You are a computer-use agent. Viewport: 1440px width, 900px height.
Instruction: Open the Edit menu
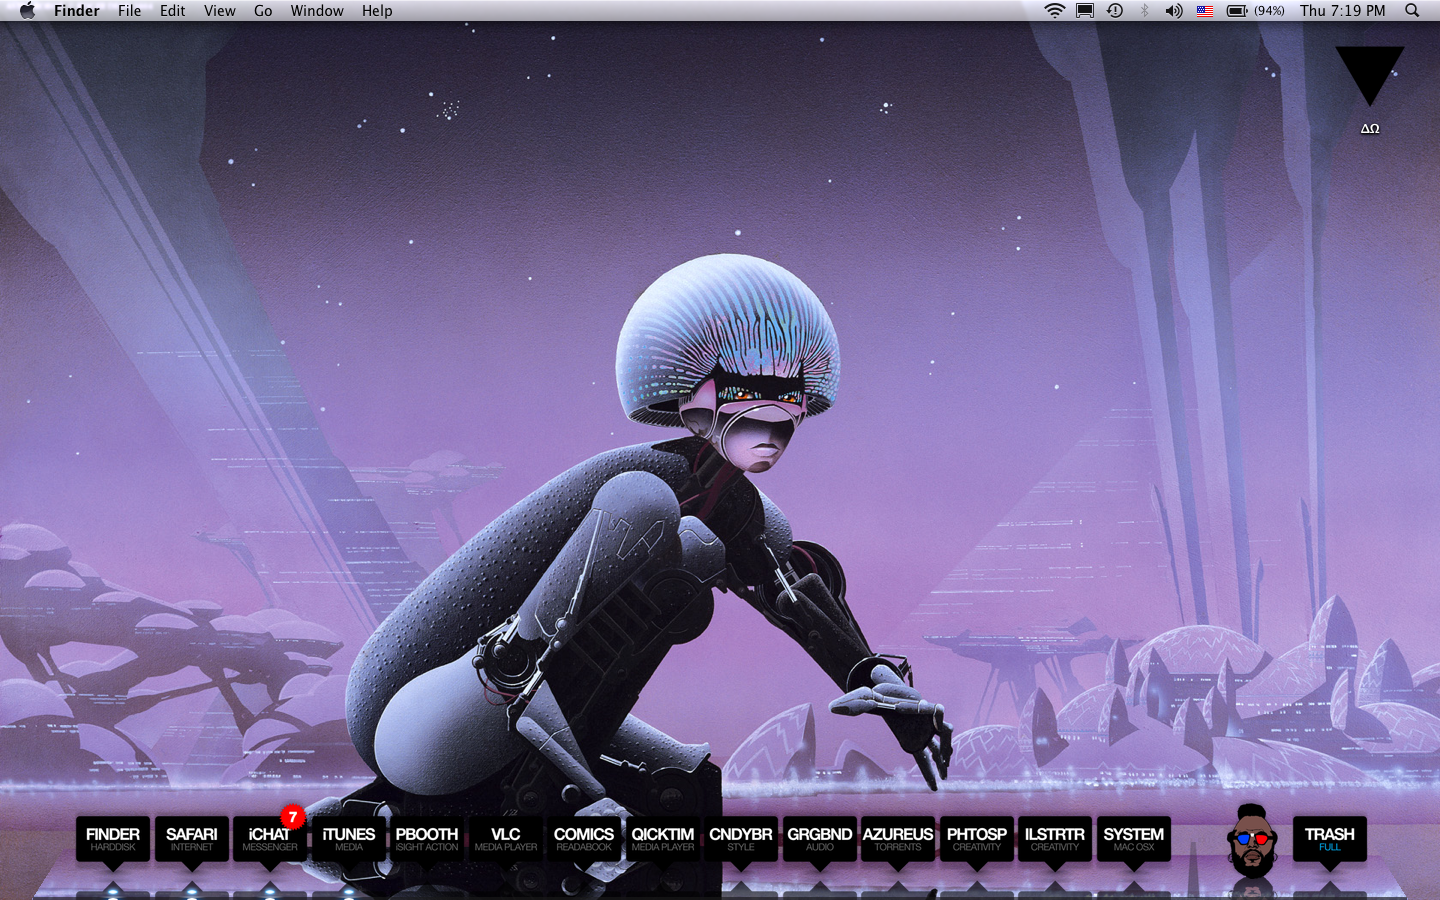point(173,11)
